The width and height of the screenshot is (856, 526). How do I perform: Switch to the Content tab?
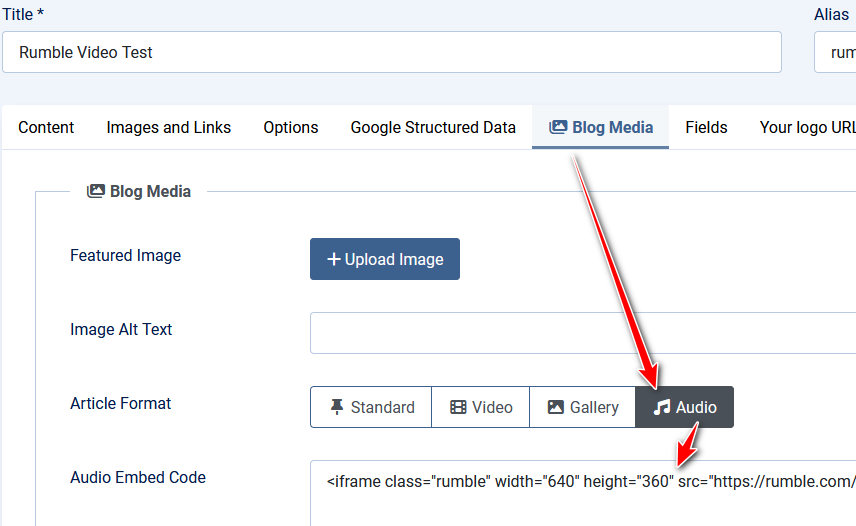click(46, 127)
